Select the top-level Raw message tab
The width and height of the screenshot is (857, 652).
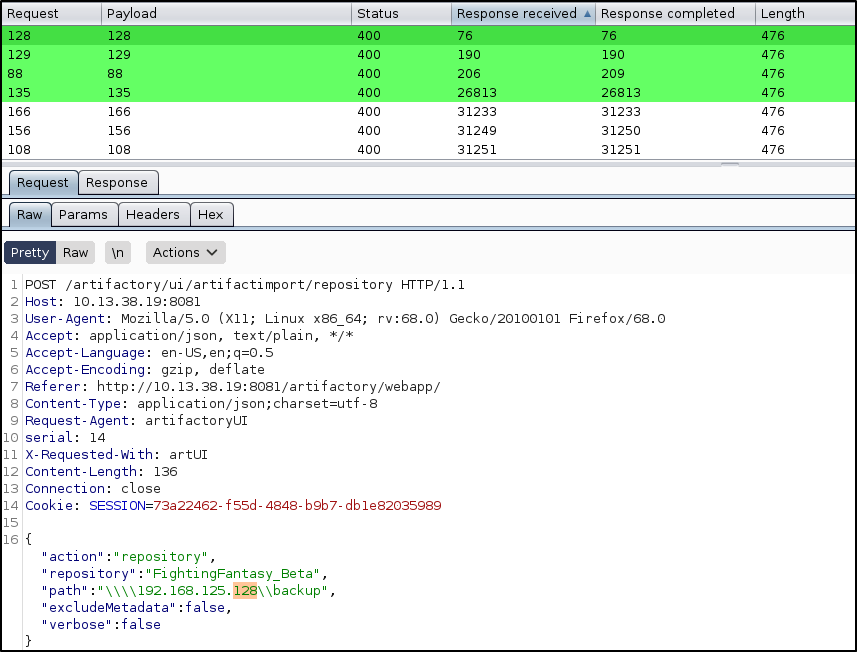[30, 215]
